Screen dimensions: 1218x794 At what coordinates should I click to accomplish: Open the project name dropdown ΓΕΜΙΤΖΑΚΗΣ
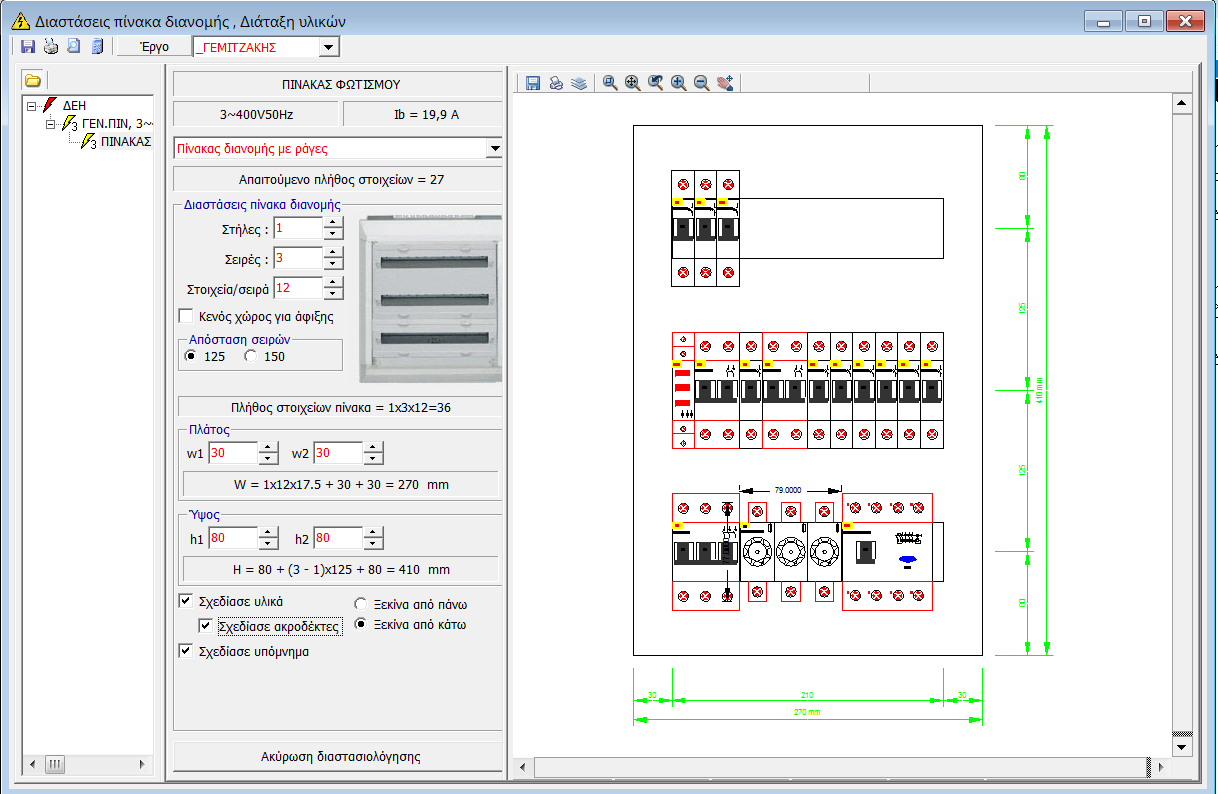tap(329, 47)
